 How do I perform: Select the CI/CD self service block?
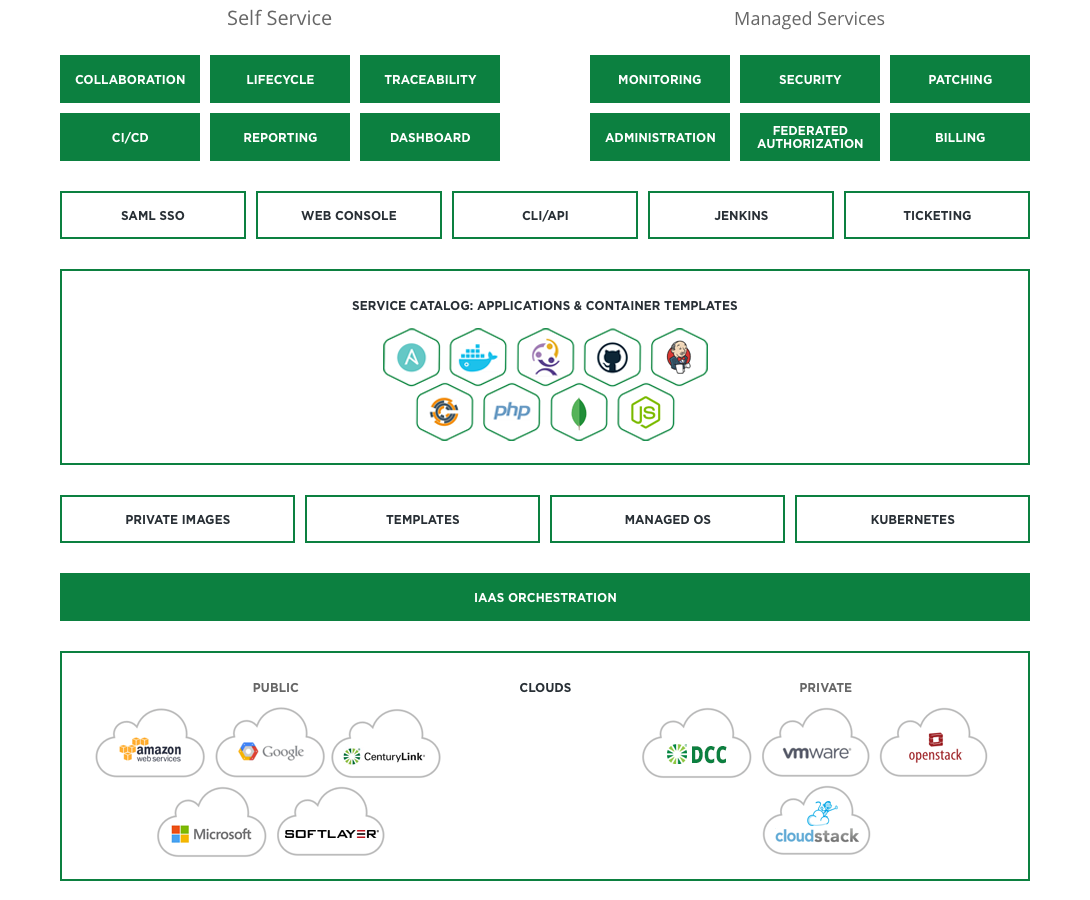click(130, 137)
